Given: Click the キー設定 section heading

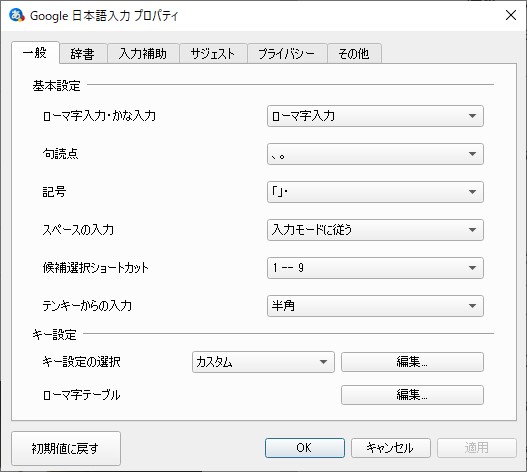Looking at the screenshot, I should (x=54, y=335).
